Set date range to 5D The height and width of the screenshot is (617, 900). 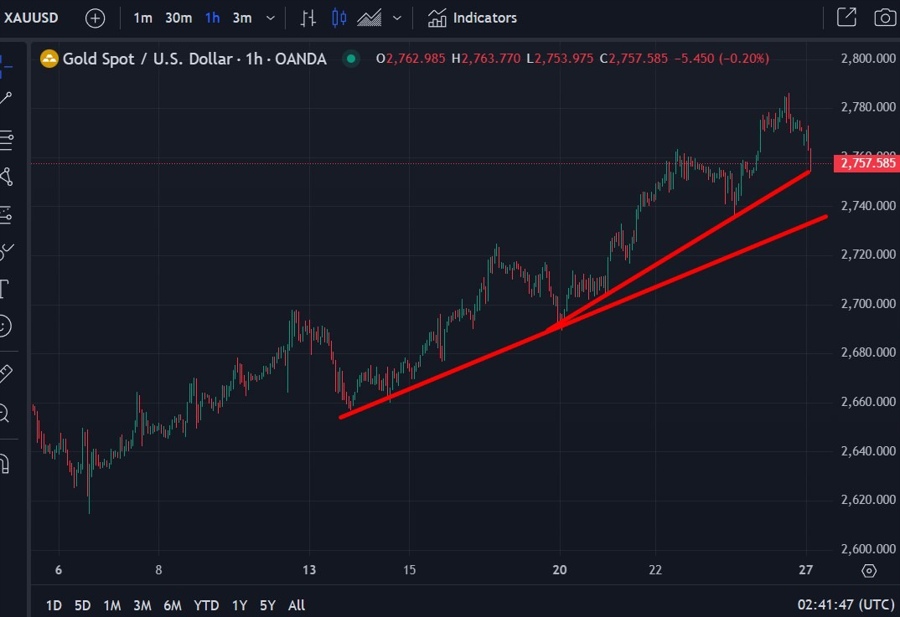(83, 605)
